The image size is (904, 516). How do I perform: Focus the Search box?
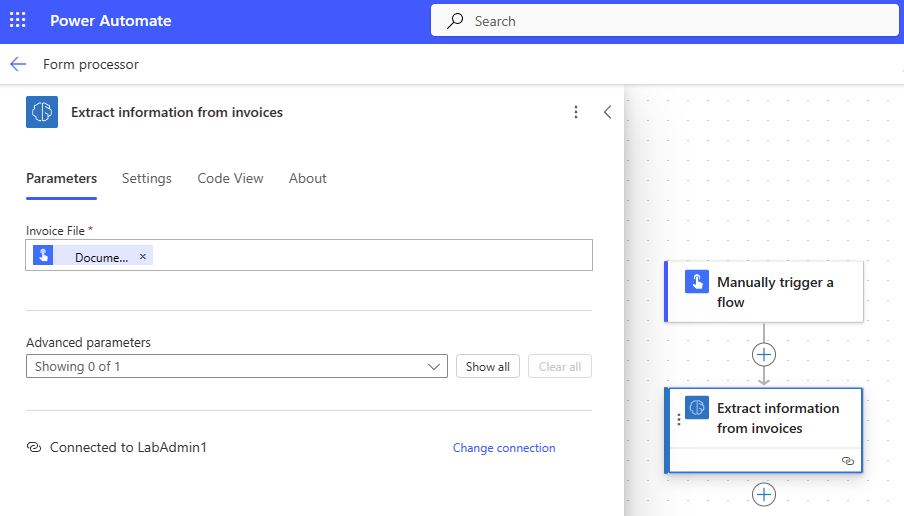(x=664, y=21)
